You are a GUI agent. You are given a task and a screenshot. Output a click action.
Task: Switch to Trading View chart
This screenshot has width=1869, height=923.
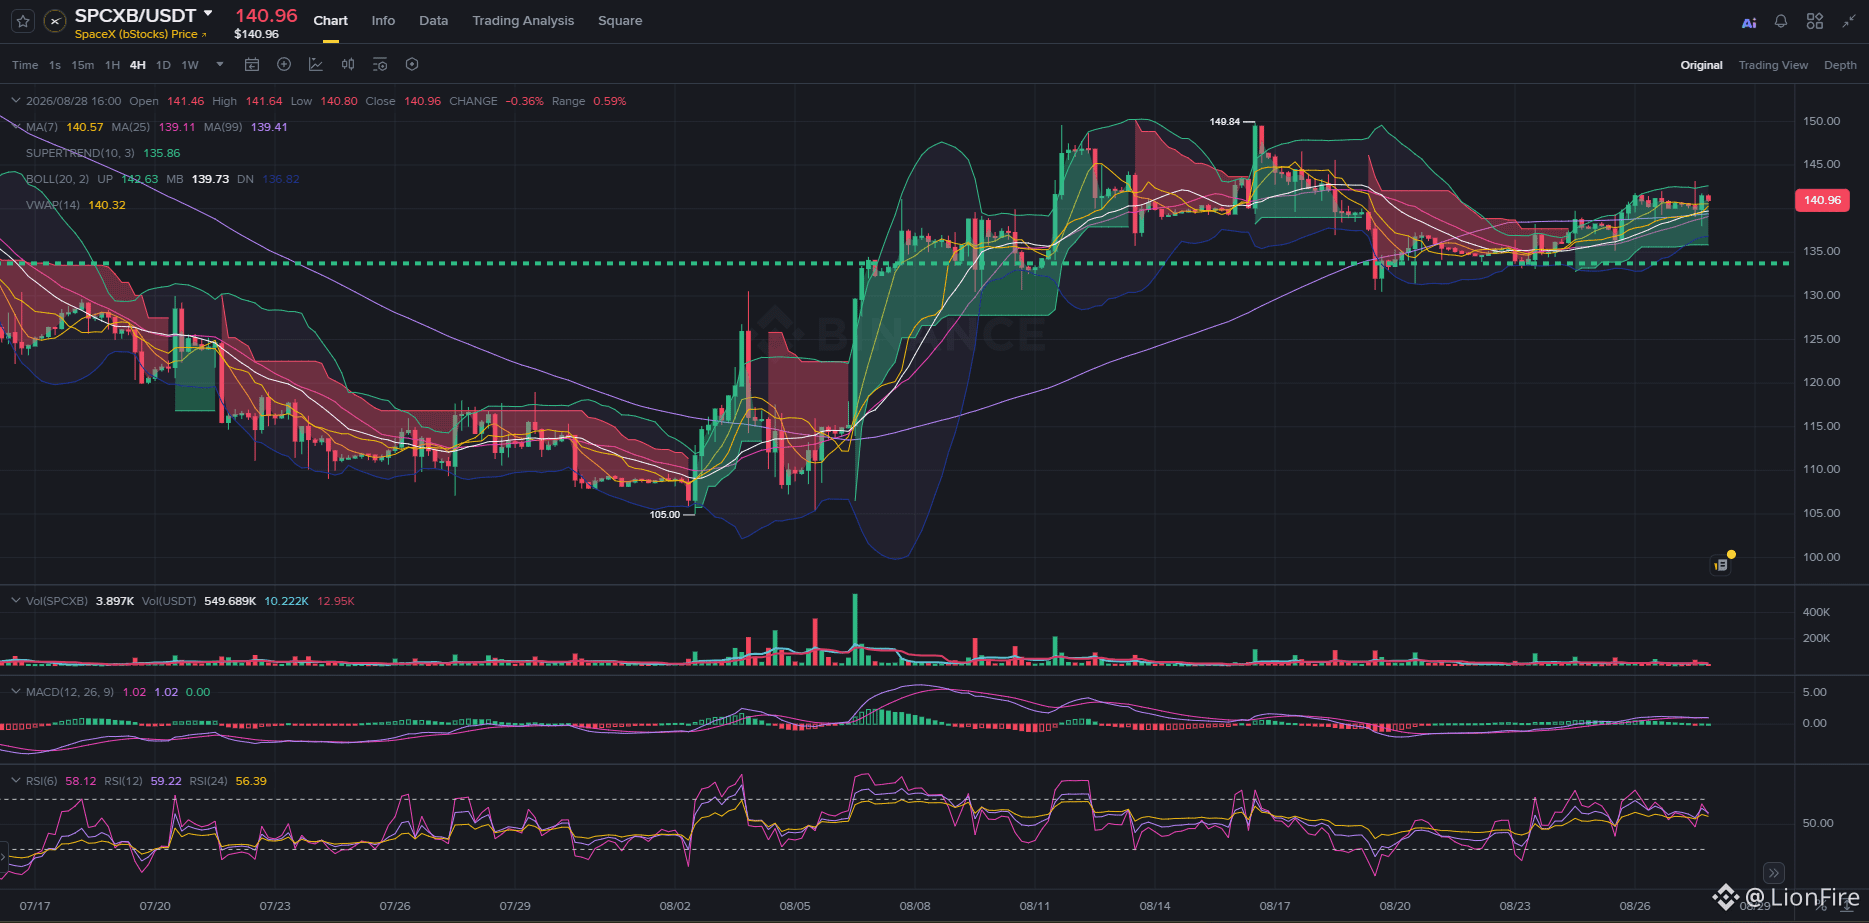click(x=1773, y=65)
